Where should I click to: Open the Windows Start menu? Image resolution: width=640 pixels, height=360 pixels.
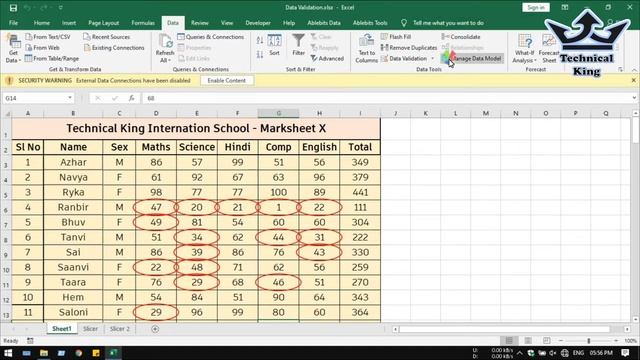(x=8, y=353)
